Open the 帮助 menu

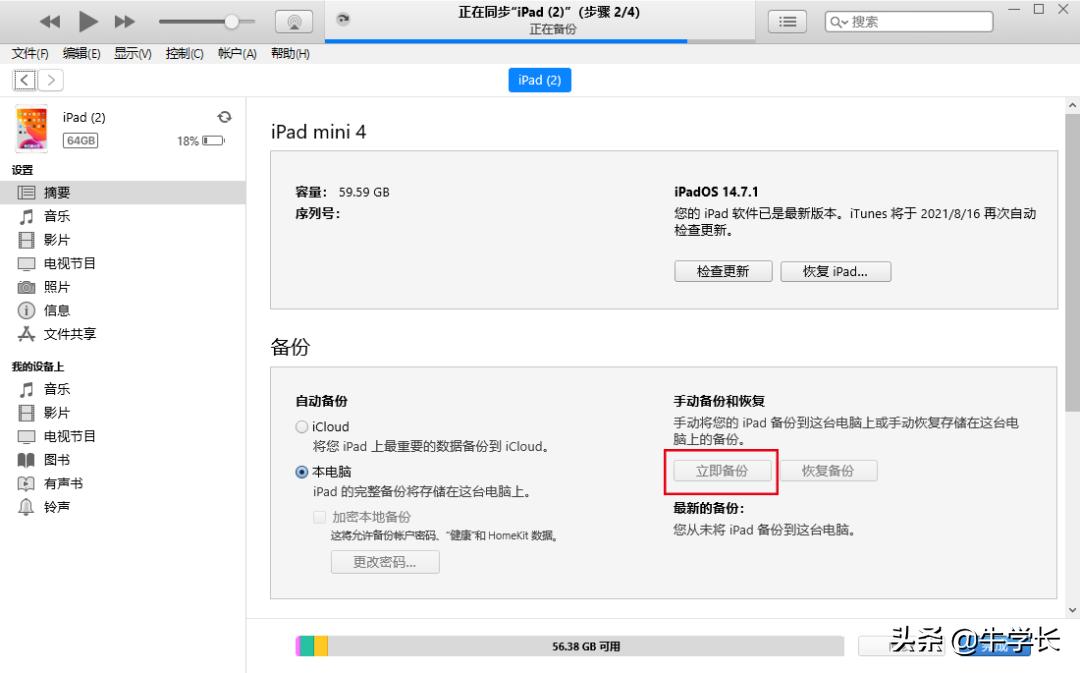coord(288,53)
